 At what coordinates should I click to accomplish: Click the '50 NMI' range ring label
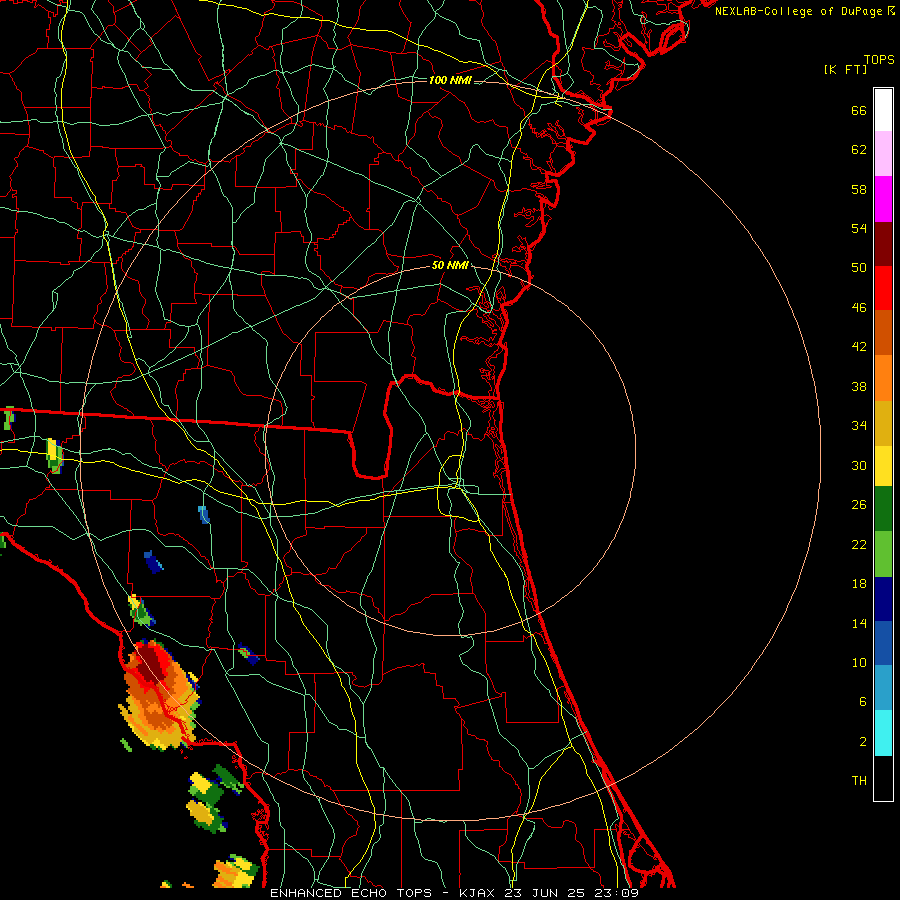(450, 265)
